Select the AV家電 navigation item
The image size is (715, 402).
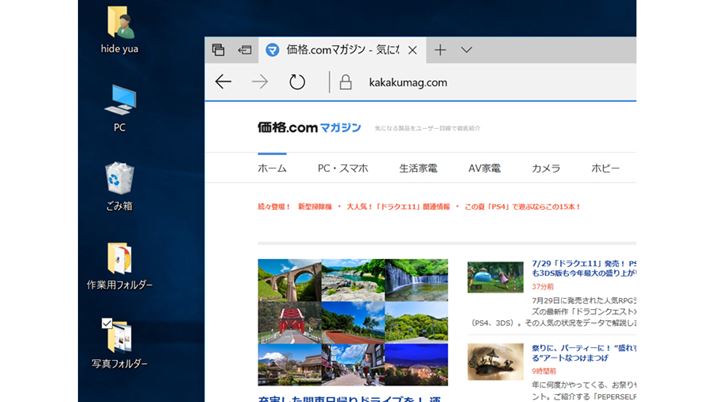pos(484,168)
